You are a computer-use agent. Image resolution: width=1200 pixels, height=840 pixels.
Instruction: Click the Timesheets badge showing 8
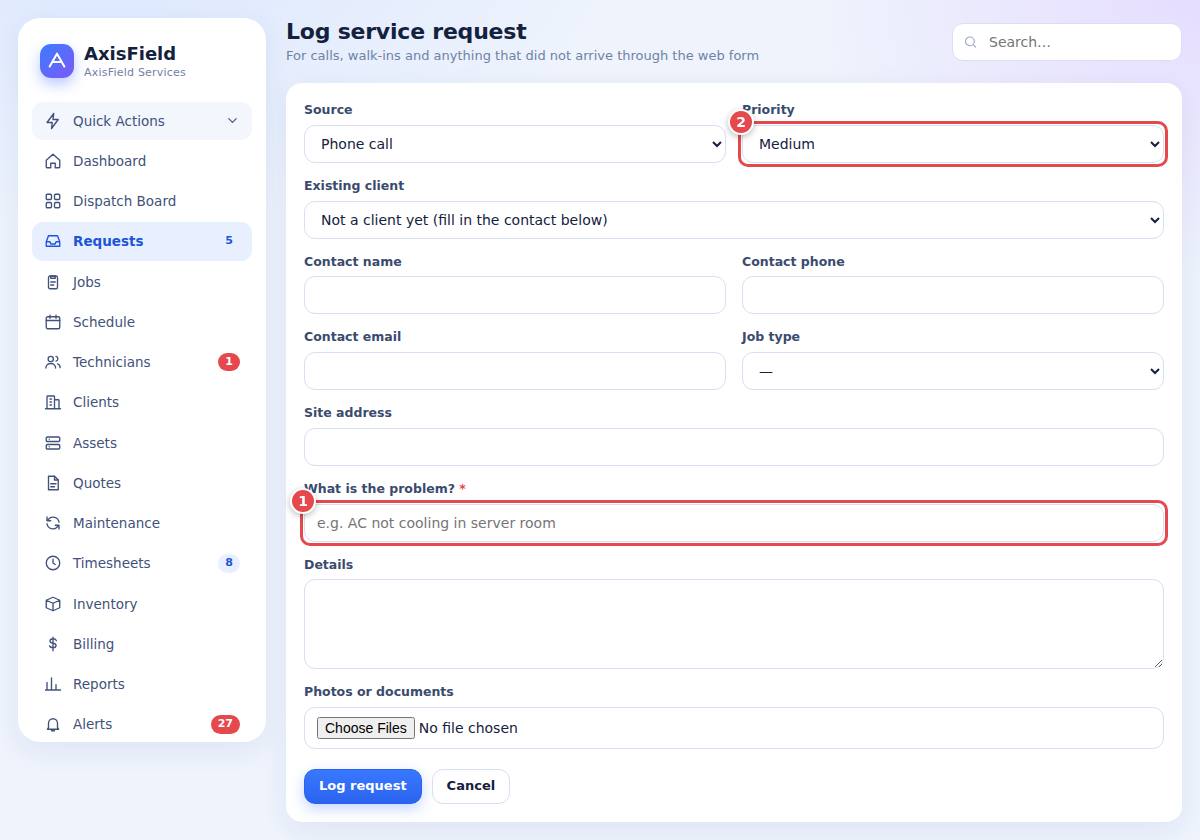(229, 563)
